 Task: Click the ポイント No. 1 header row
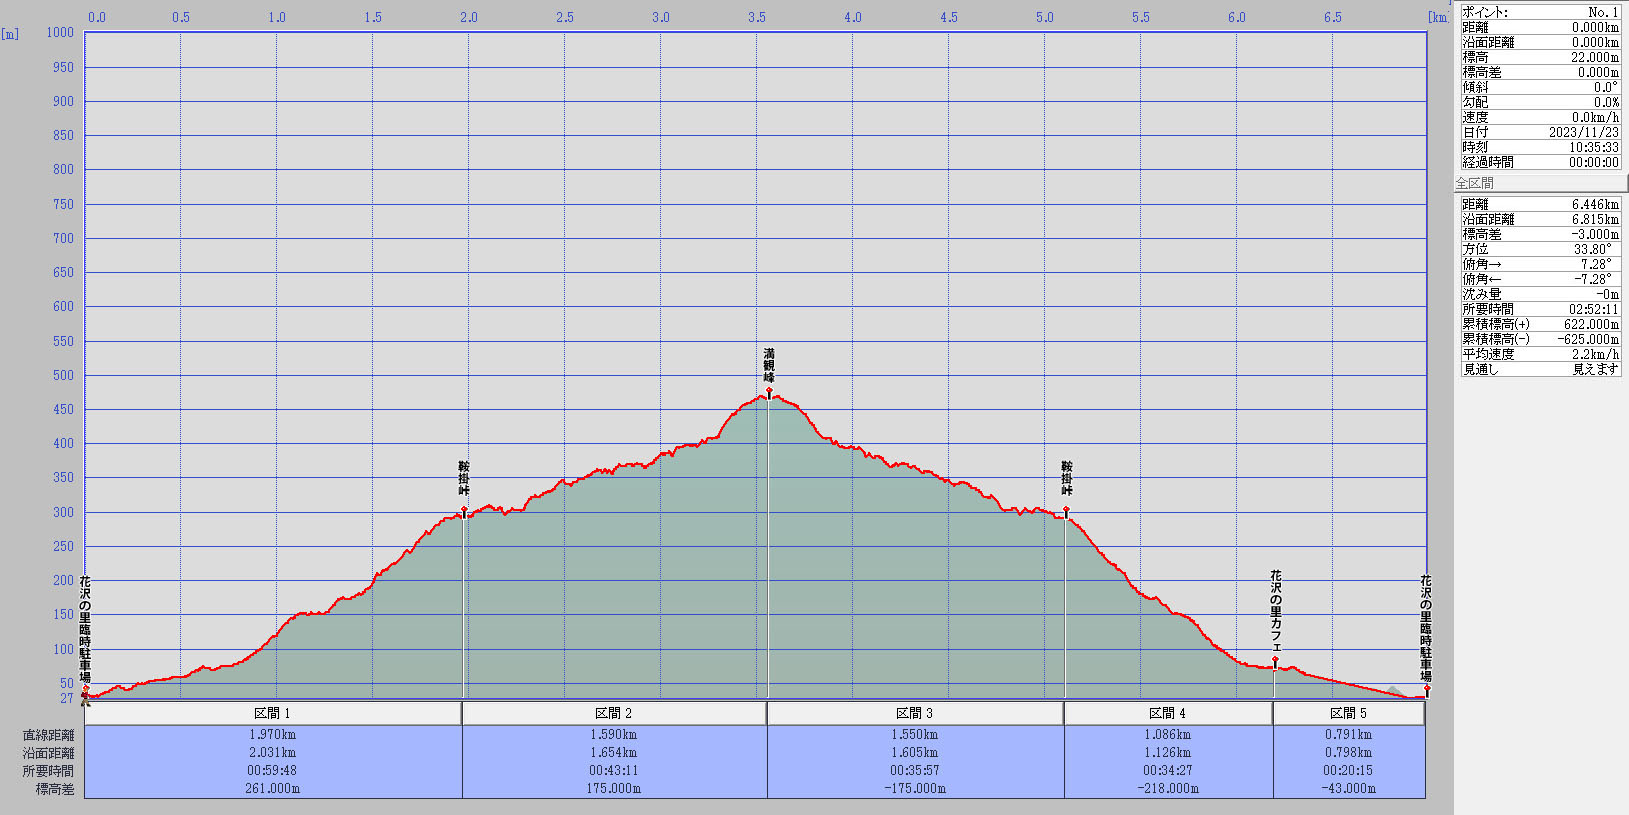click(x=1540, y=12)
